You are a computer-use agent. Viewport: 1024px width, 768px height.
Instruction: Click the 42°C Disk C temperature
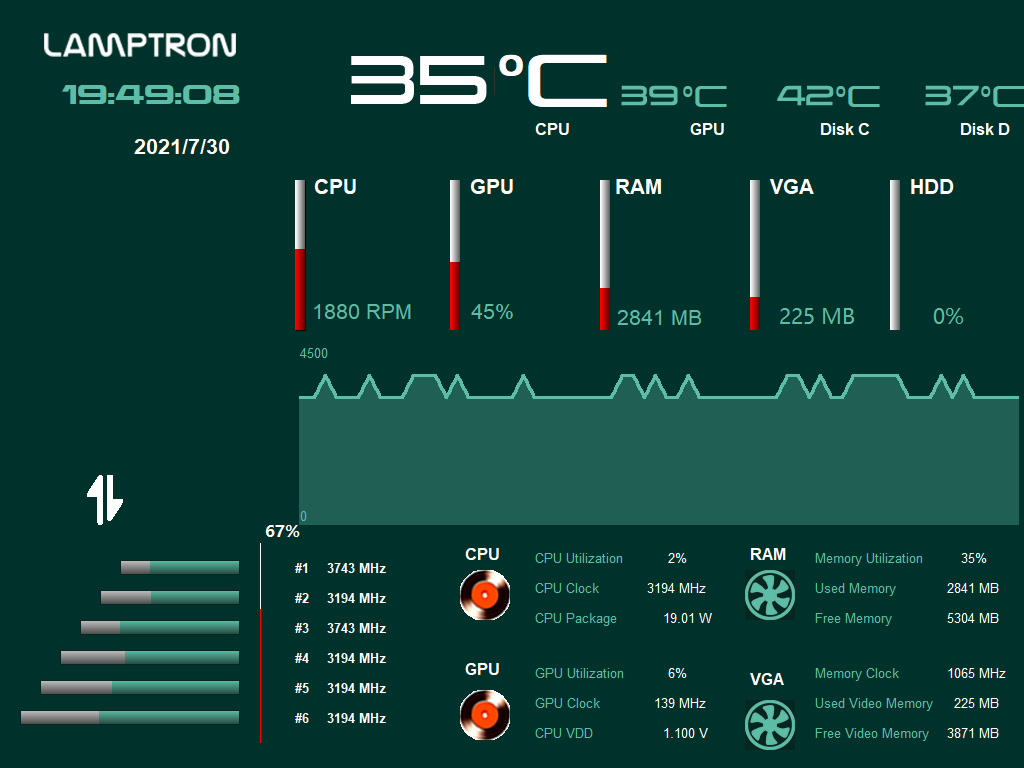[828, 96]
